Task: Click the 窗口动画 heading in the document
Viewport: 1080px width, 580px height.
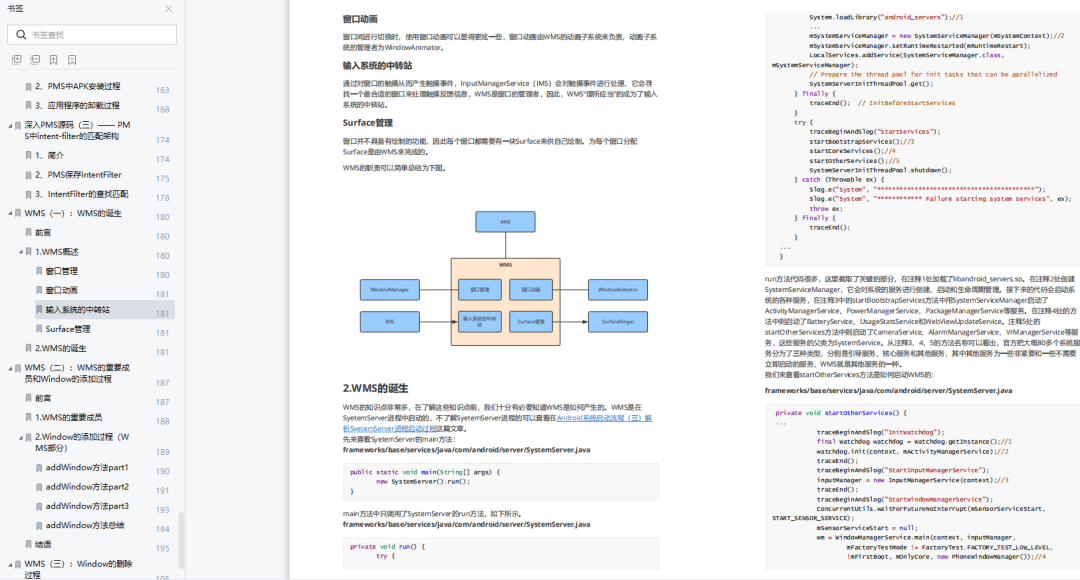Action: (360, 19)
